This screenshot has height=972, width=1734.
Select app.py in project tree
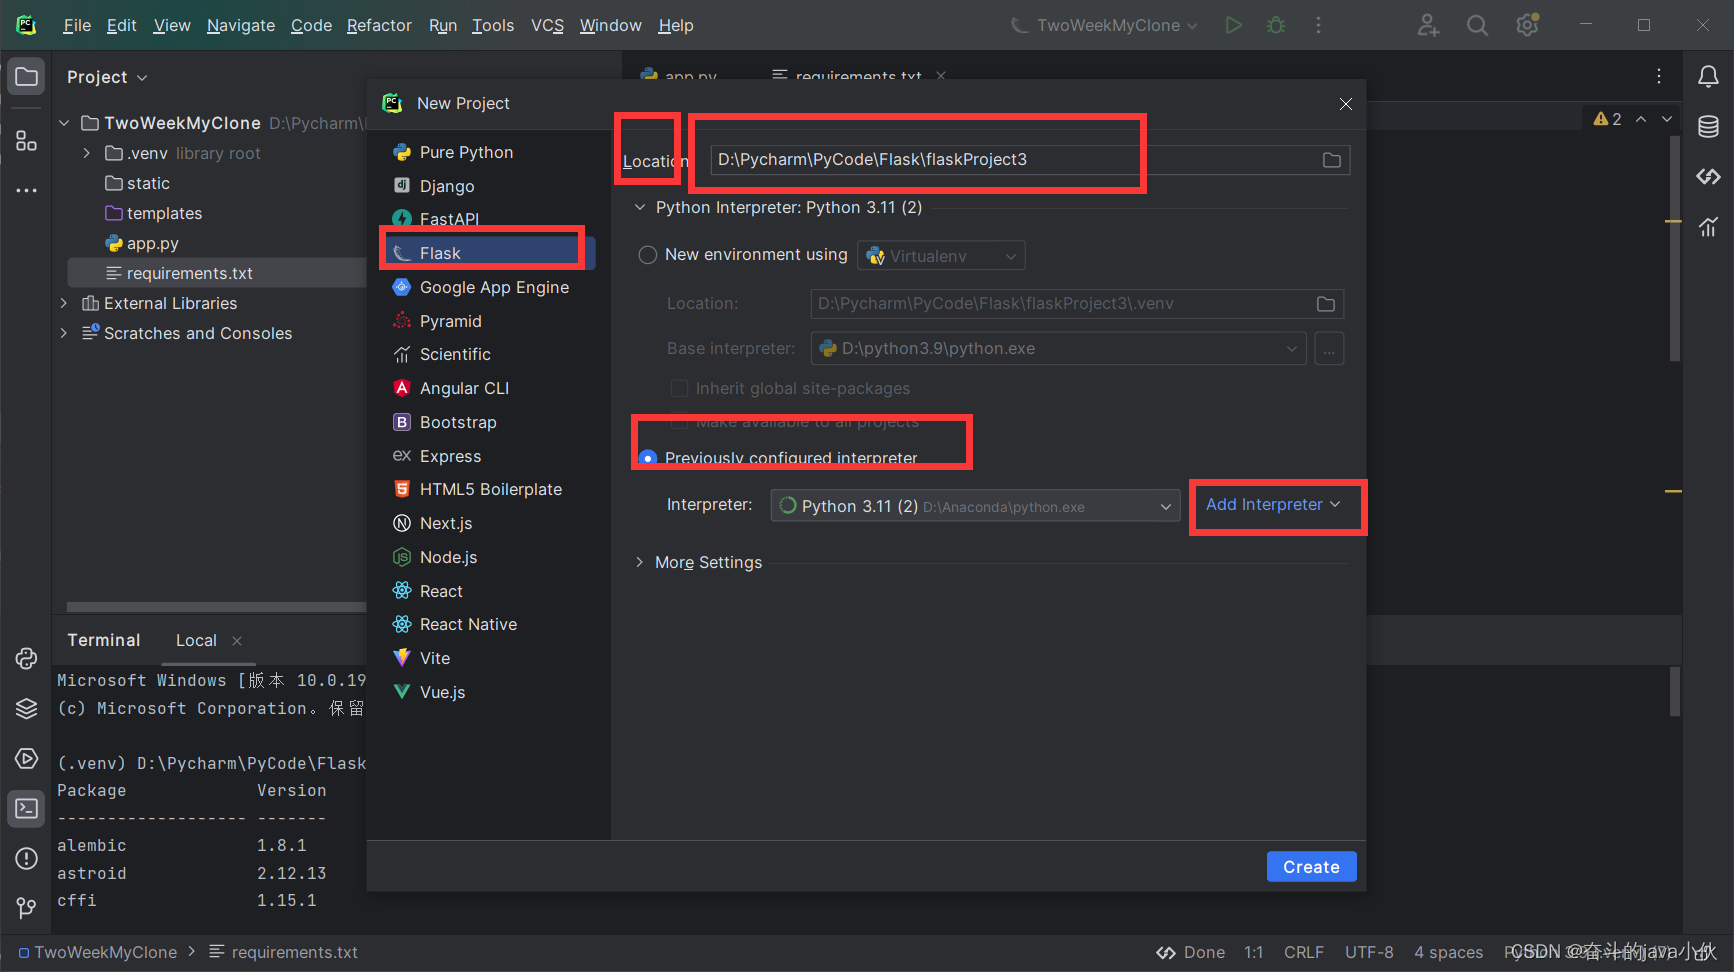(153, 243)
